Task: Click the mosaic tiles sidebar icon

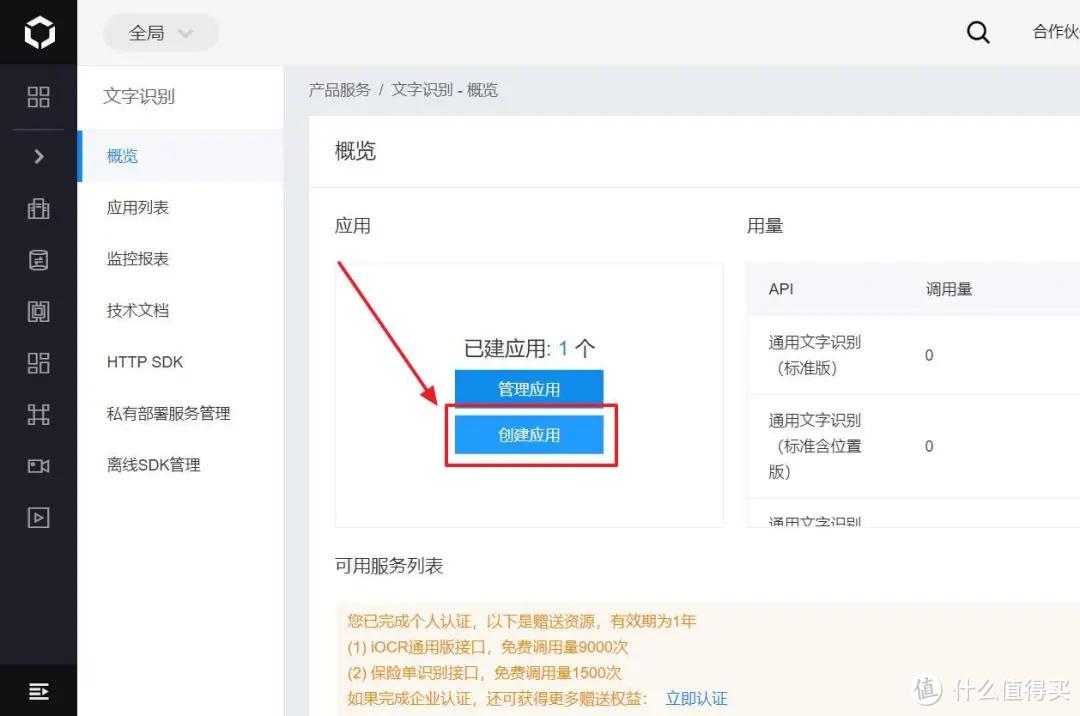Action: [39, 363]
